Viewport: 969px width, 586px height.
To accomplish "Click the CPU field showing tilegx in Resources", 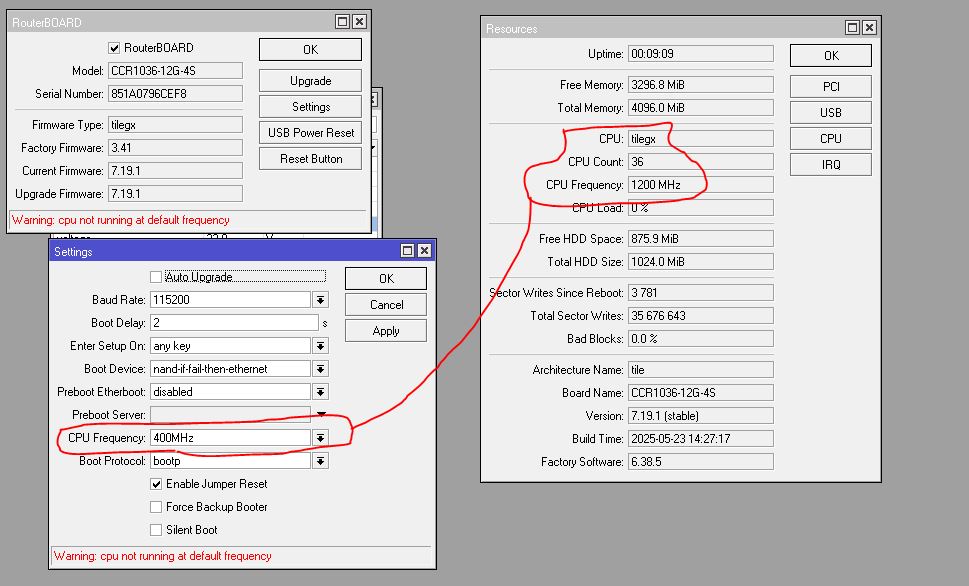I will pyautogui.click(x=701, y=138).
